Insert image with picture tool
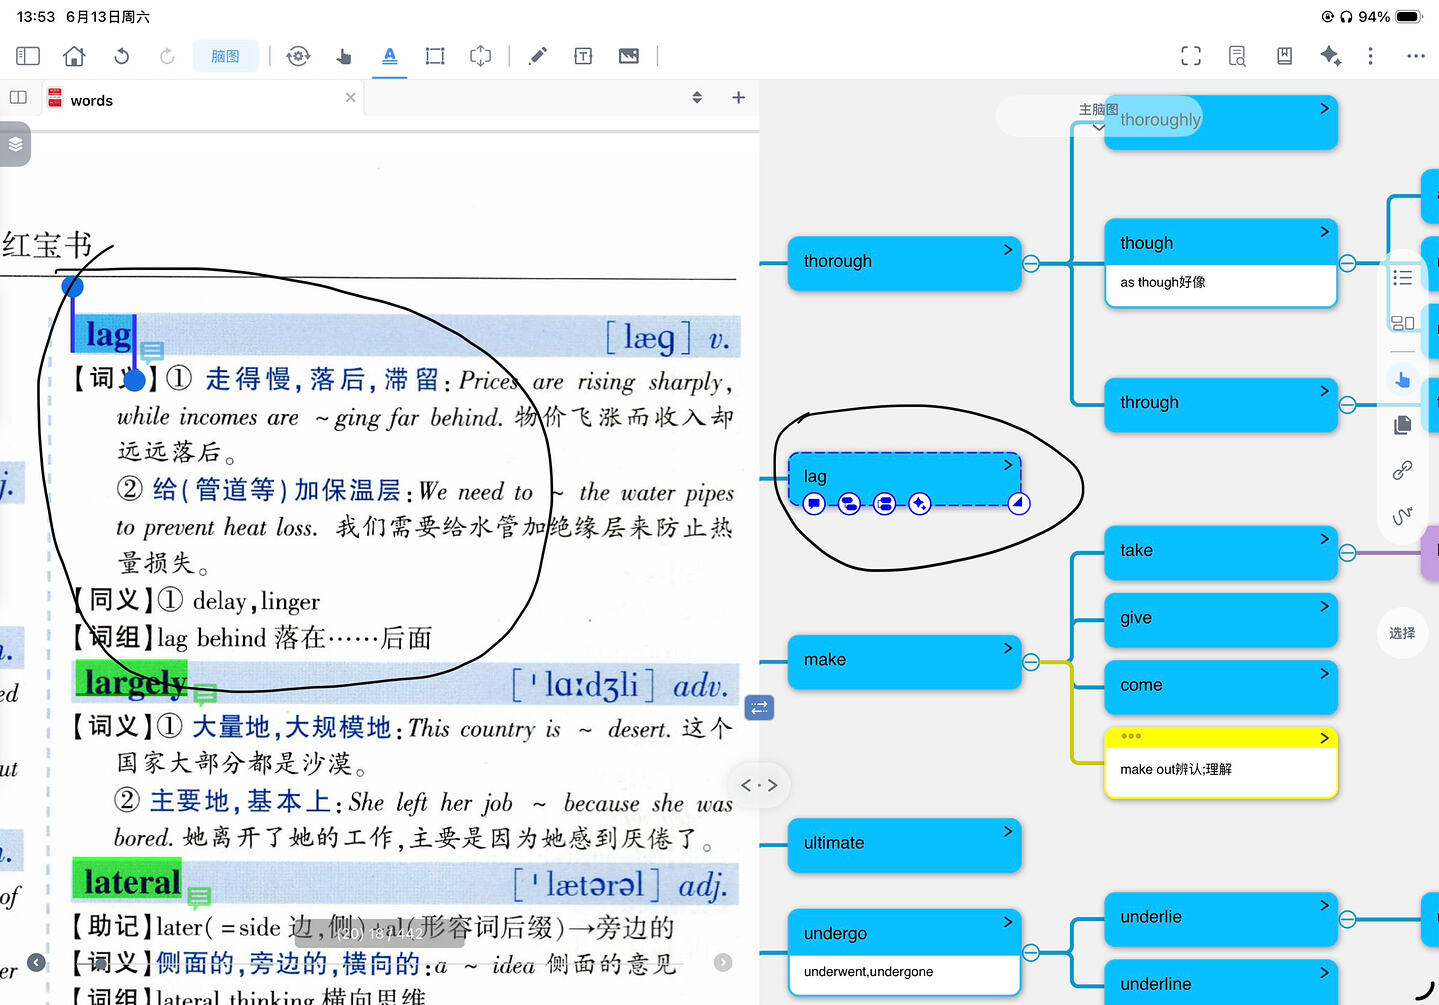Image resolution: width=1439 pixels, height=1005 pixels. pyautogui.click(x=629, y=56)
